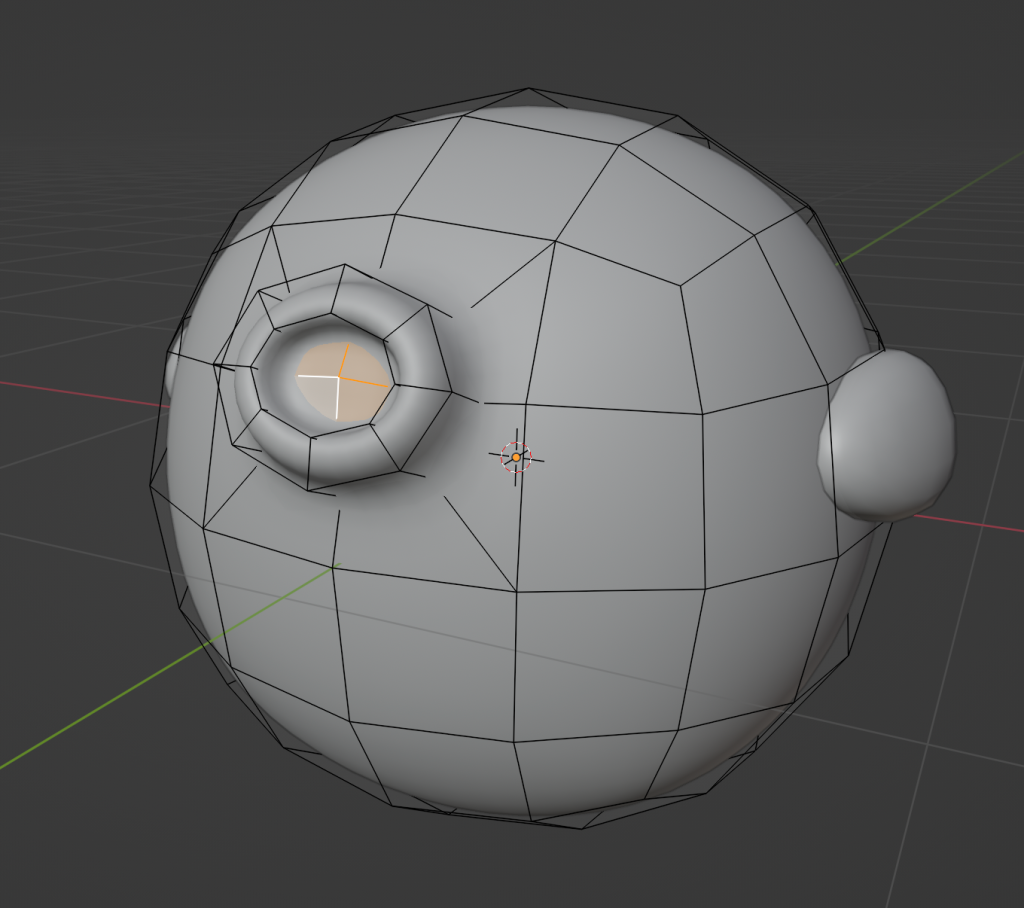Select the right ear bump on the head

[889, 436]
